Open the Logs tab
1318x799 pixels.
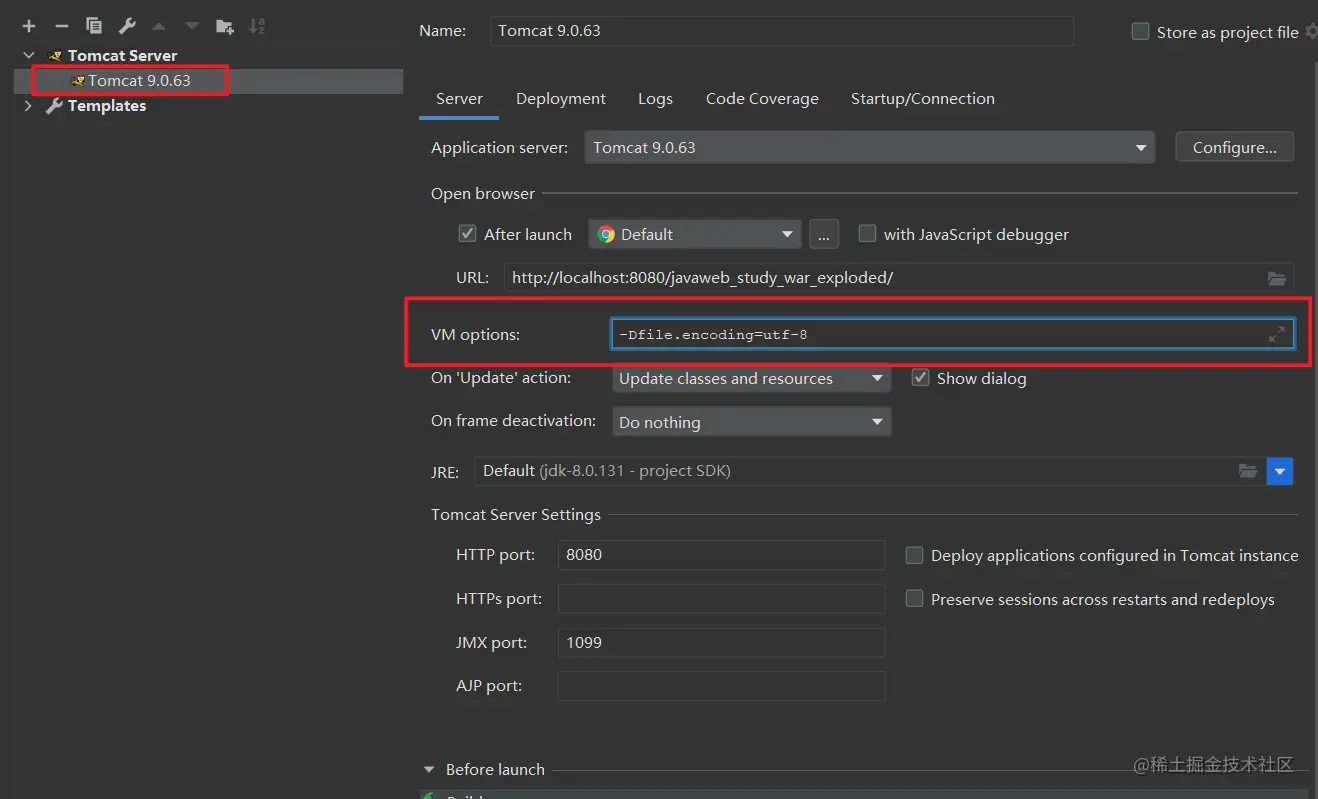click(655, 99)
